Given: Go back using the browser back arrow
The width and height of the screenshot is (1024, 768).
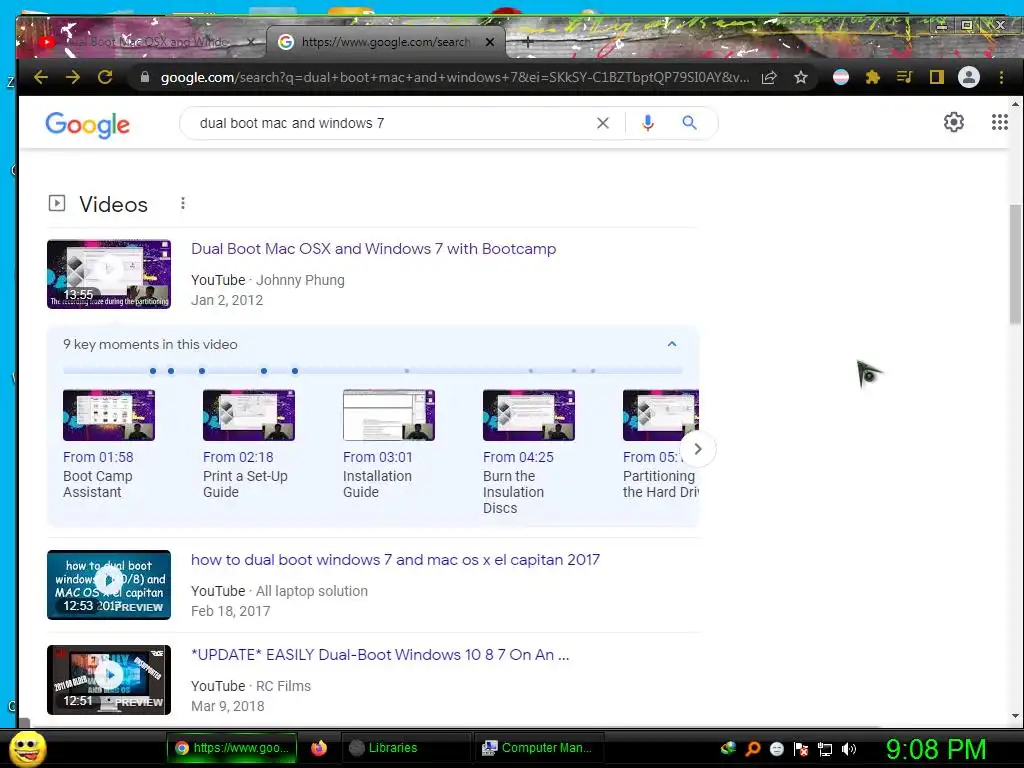Looking at the screenshot, I should (41, 78).
